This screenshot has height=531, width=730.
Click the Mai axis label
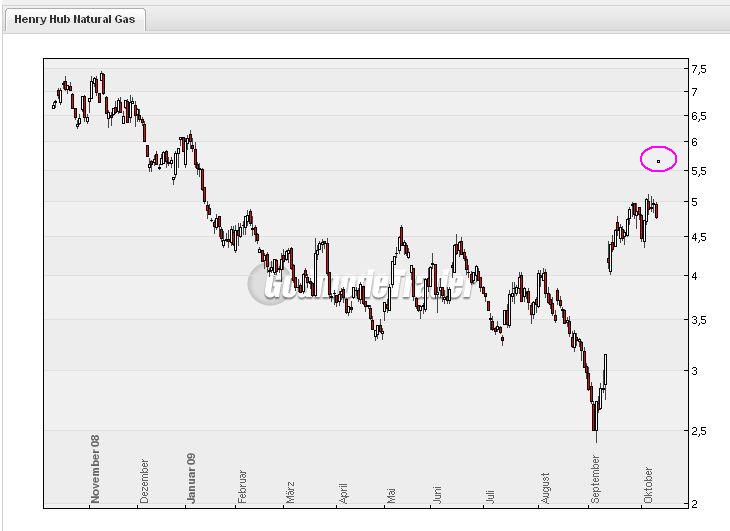(391, 496)
